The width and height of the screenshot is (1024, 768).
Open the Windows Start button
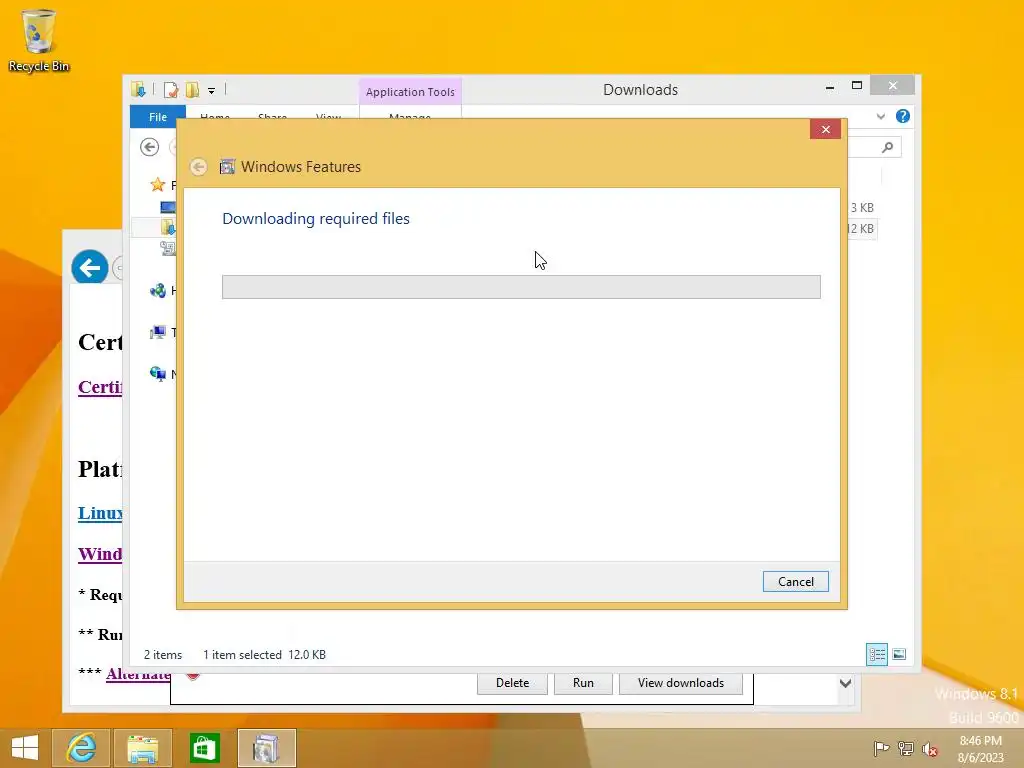pyautogui.click(x=25, y=748)
